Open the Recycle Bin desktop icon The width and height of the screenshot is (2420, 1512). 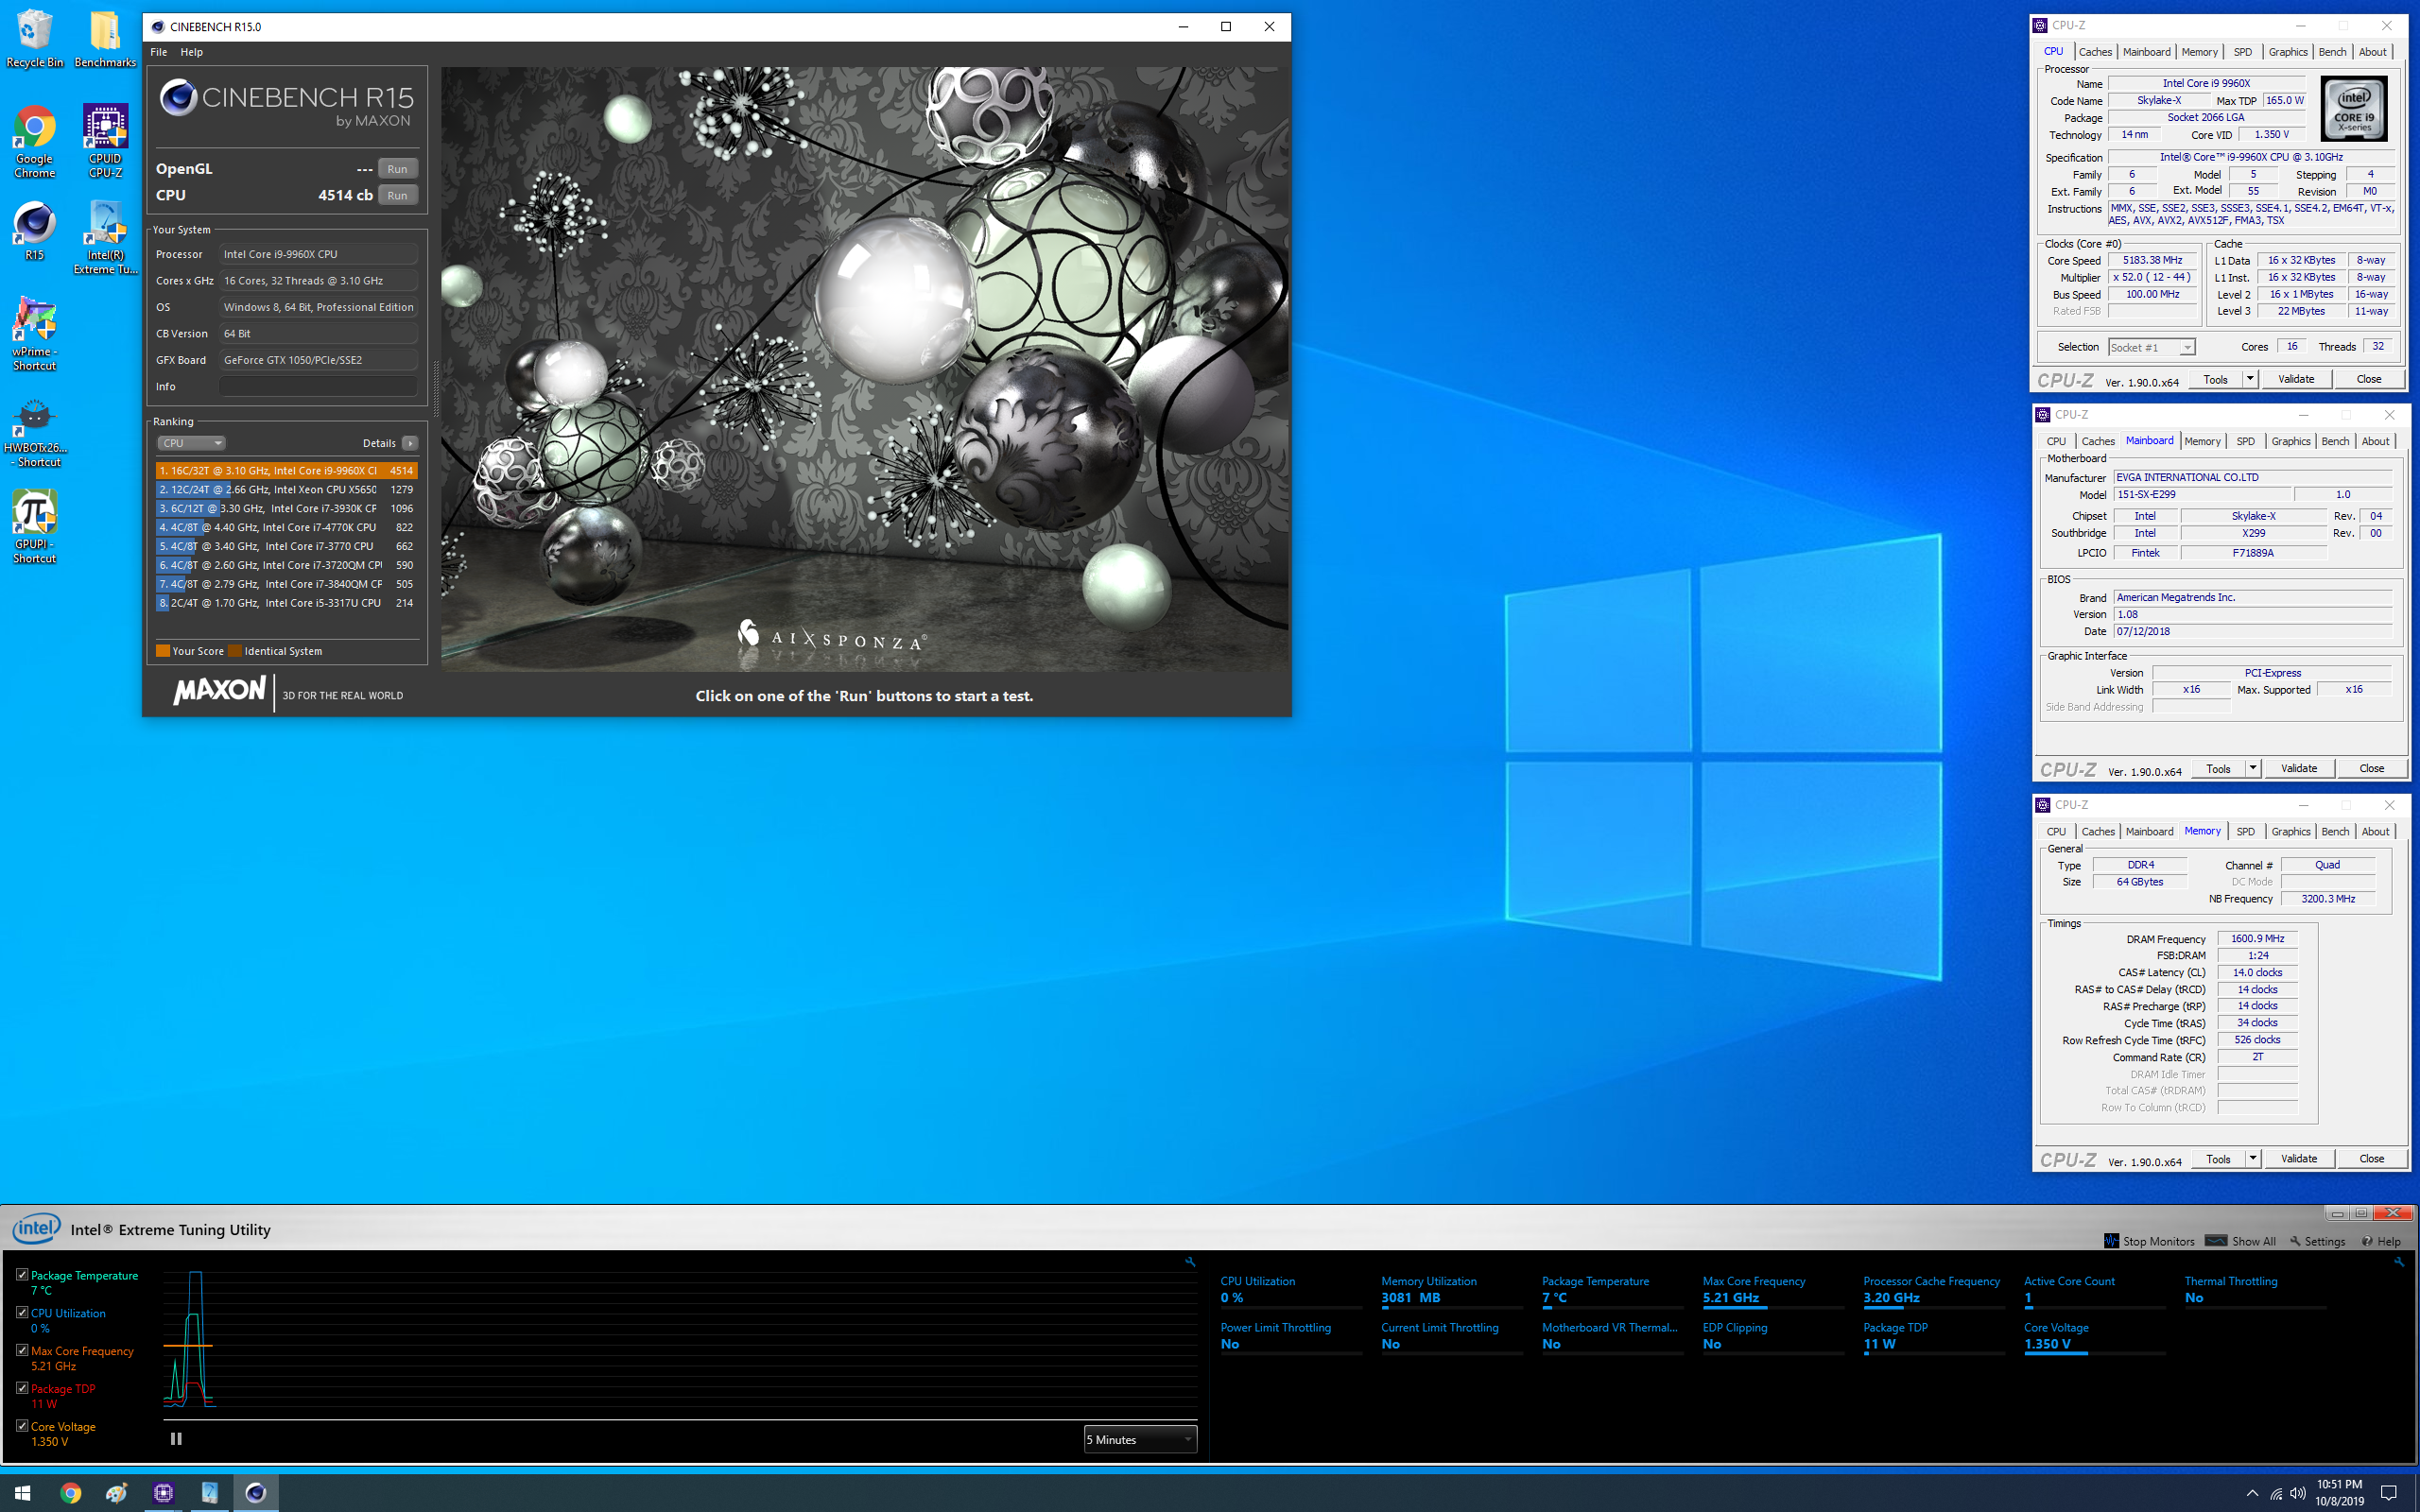click(x=34, y=40)
